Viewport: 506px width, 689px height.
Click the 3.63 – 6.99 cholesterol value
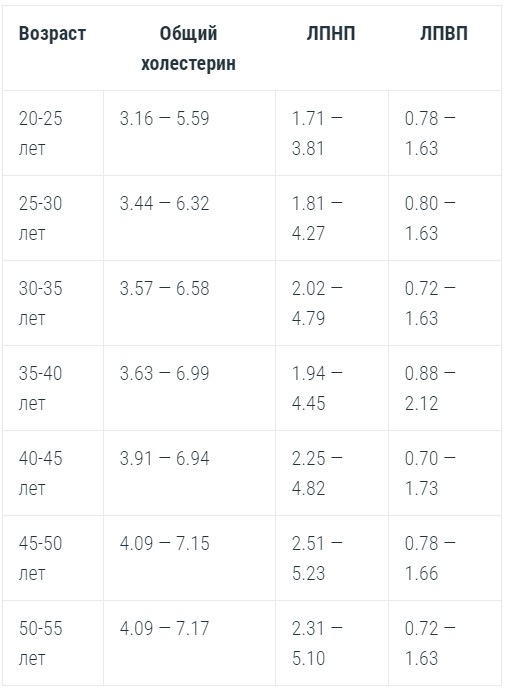click(165, 373)
